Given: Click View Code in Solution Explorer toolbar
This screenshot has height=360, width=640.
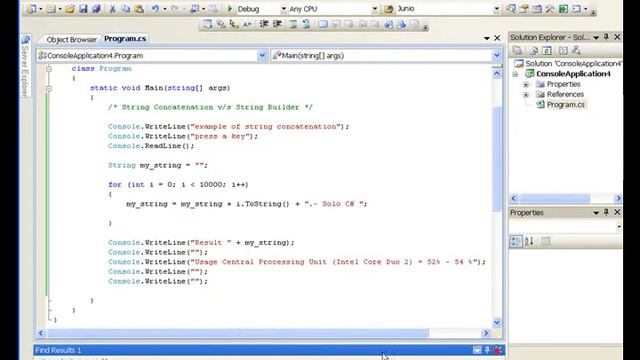Looking at the screenshot, I should pos(563,51).
